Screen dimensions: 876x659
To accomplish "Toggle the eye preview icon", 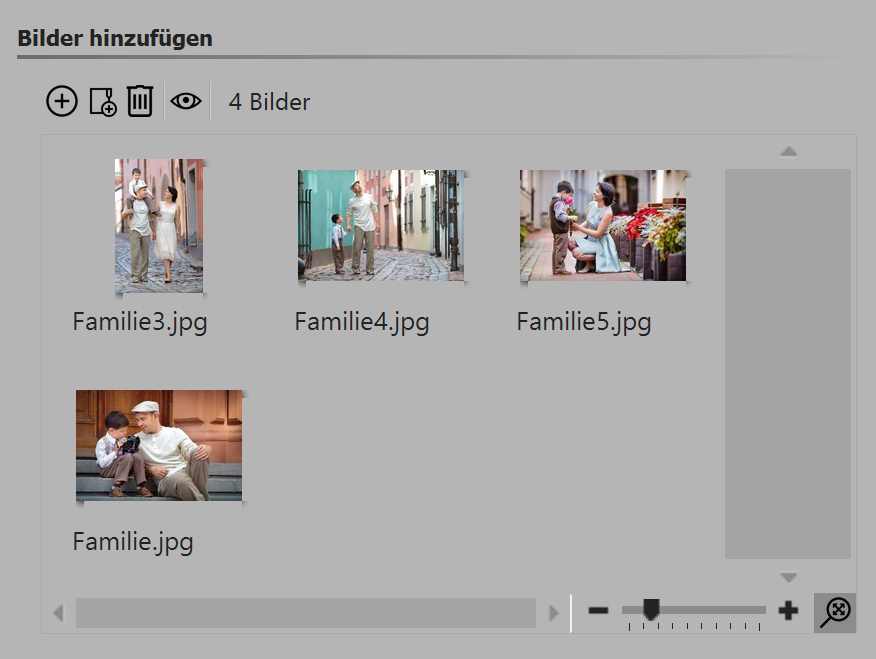I will pyautogui.click(x=186, y=101).
